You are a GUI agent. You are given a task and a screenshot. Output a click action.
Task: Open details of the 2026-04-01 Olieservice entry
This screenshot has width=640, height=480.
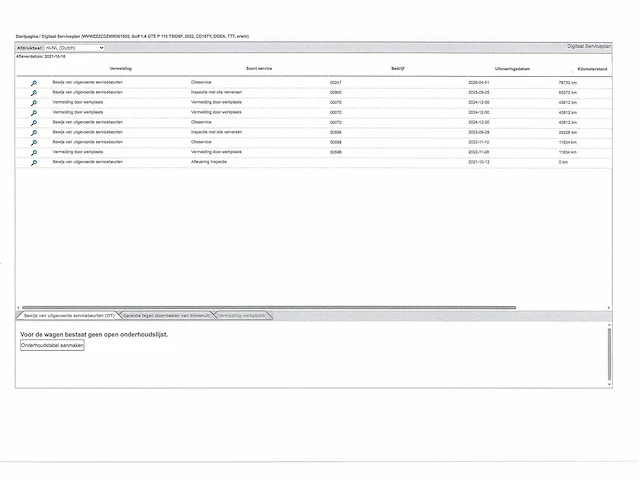coord(34,83)
